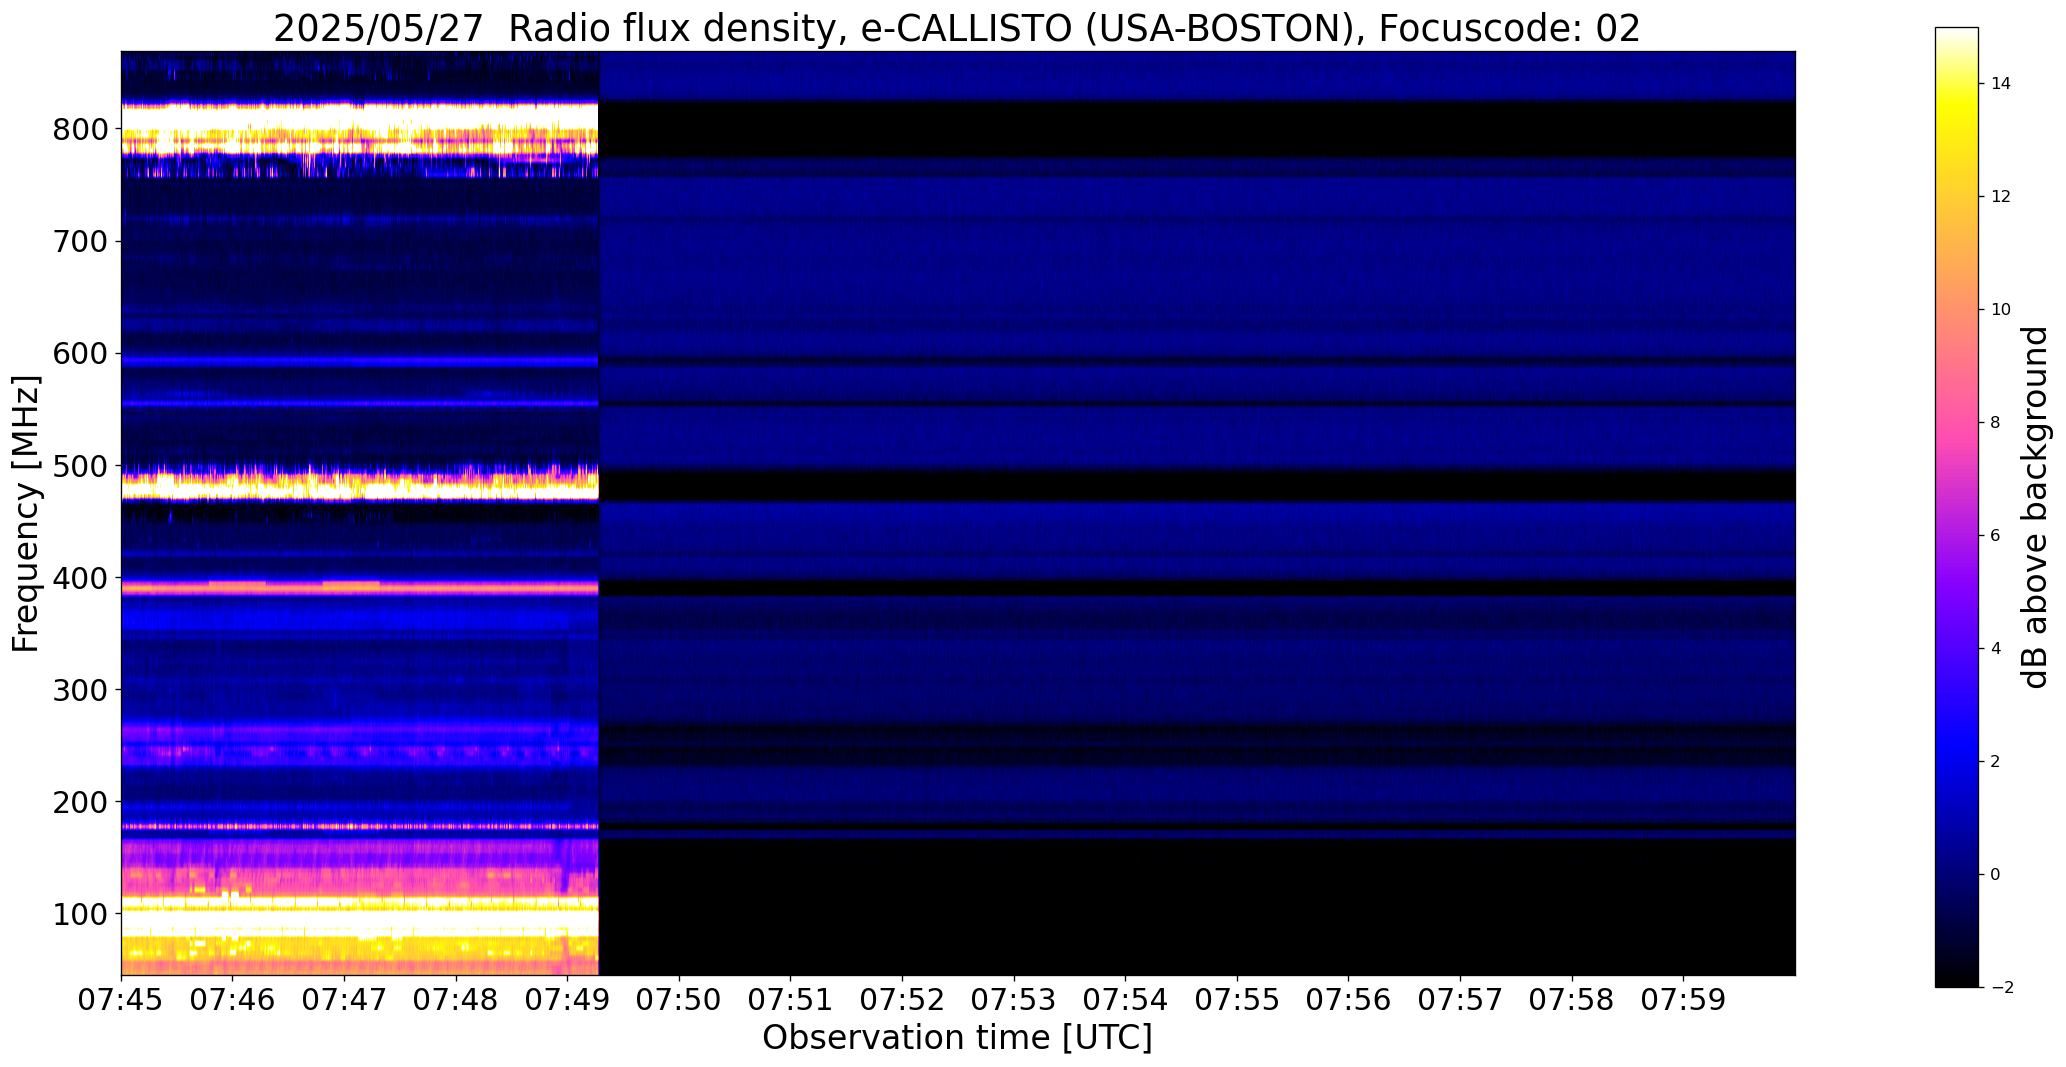2066x1067 pixels.
Task: Click the 700 MHz frequency tick label
Action: (x=80, y=242)
